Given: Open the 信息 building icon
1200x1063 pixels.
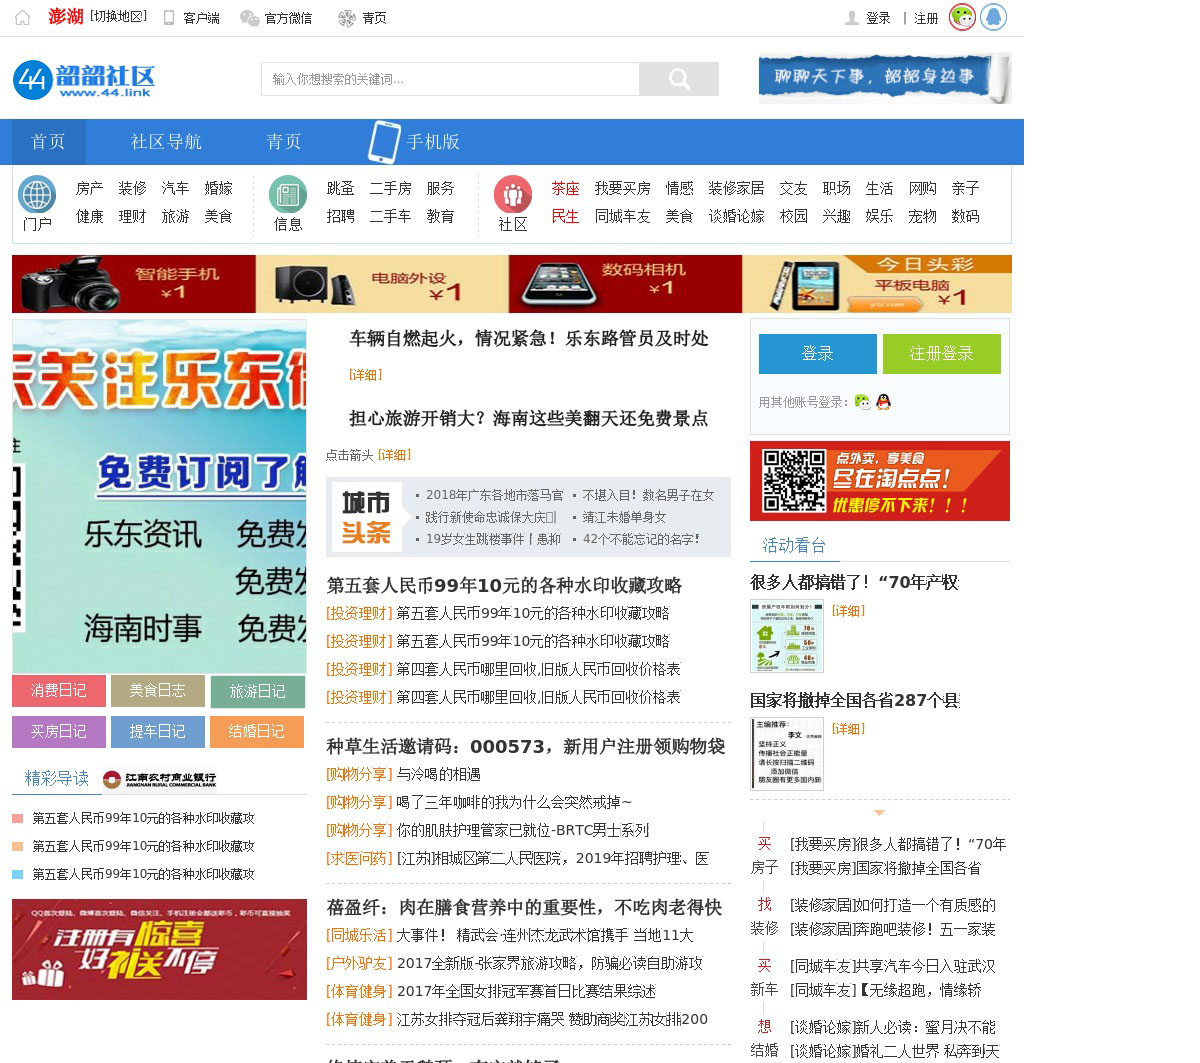Looking at the screenshot, I should 288,194.
